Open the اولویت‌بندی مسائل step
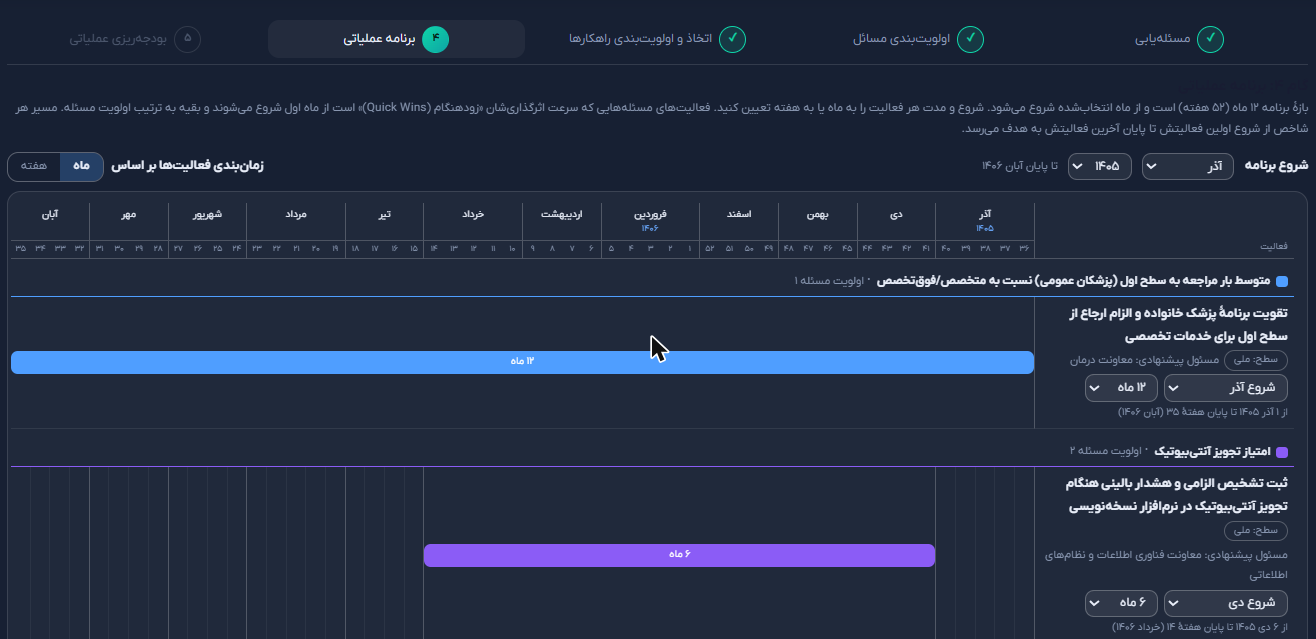This screenshot has height=639, width=1316. pyautogui.click(x=919, y=39)
